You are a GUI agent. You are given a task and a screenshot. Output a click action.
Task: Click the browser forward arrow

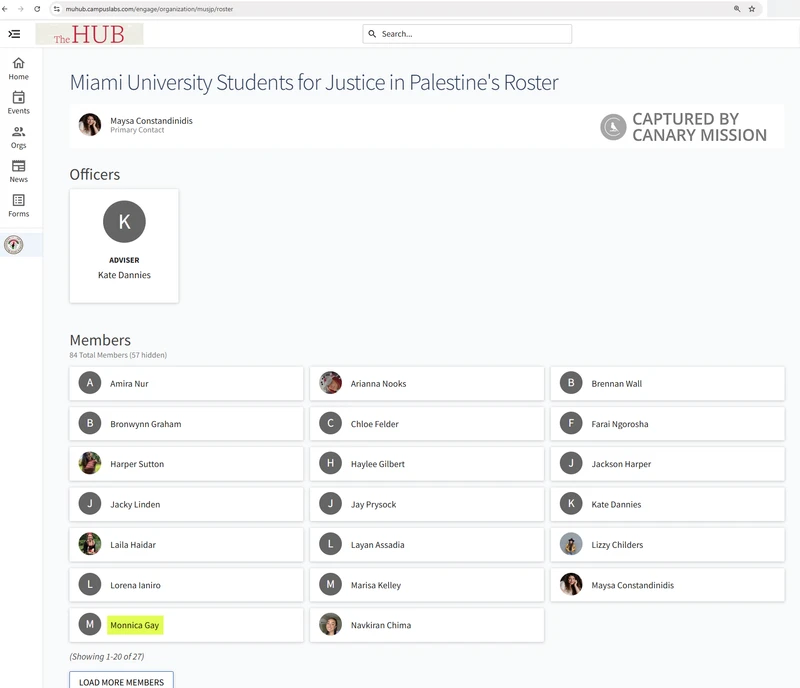click(21, 9)
